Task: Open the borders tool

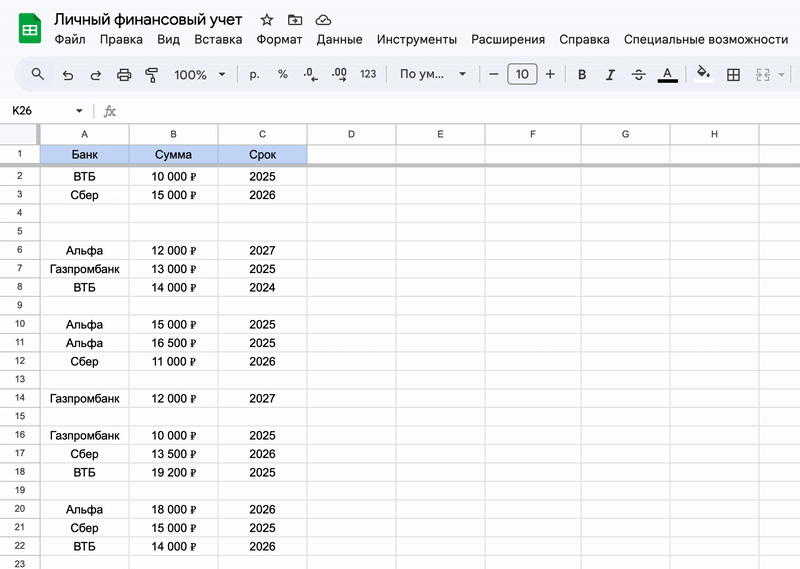Action: tap(733, 75)
